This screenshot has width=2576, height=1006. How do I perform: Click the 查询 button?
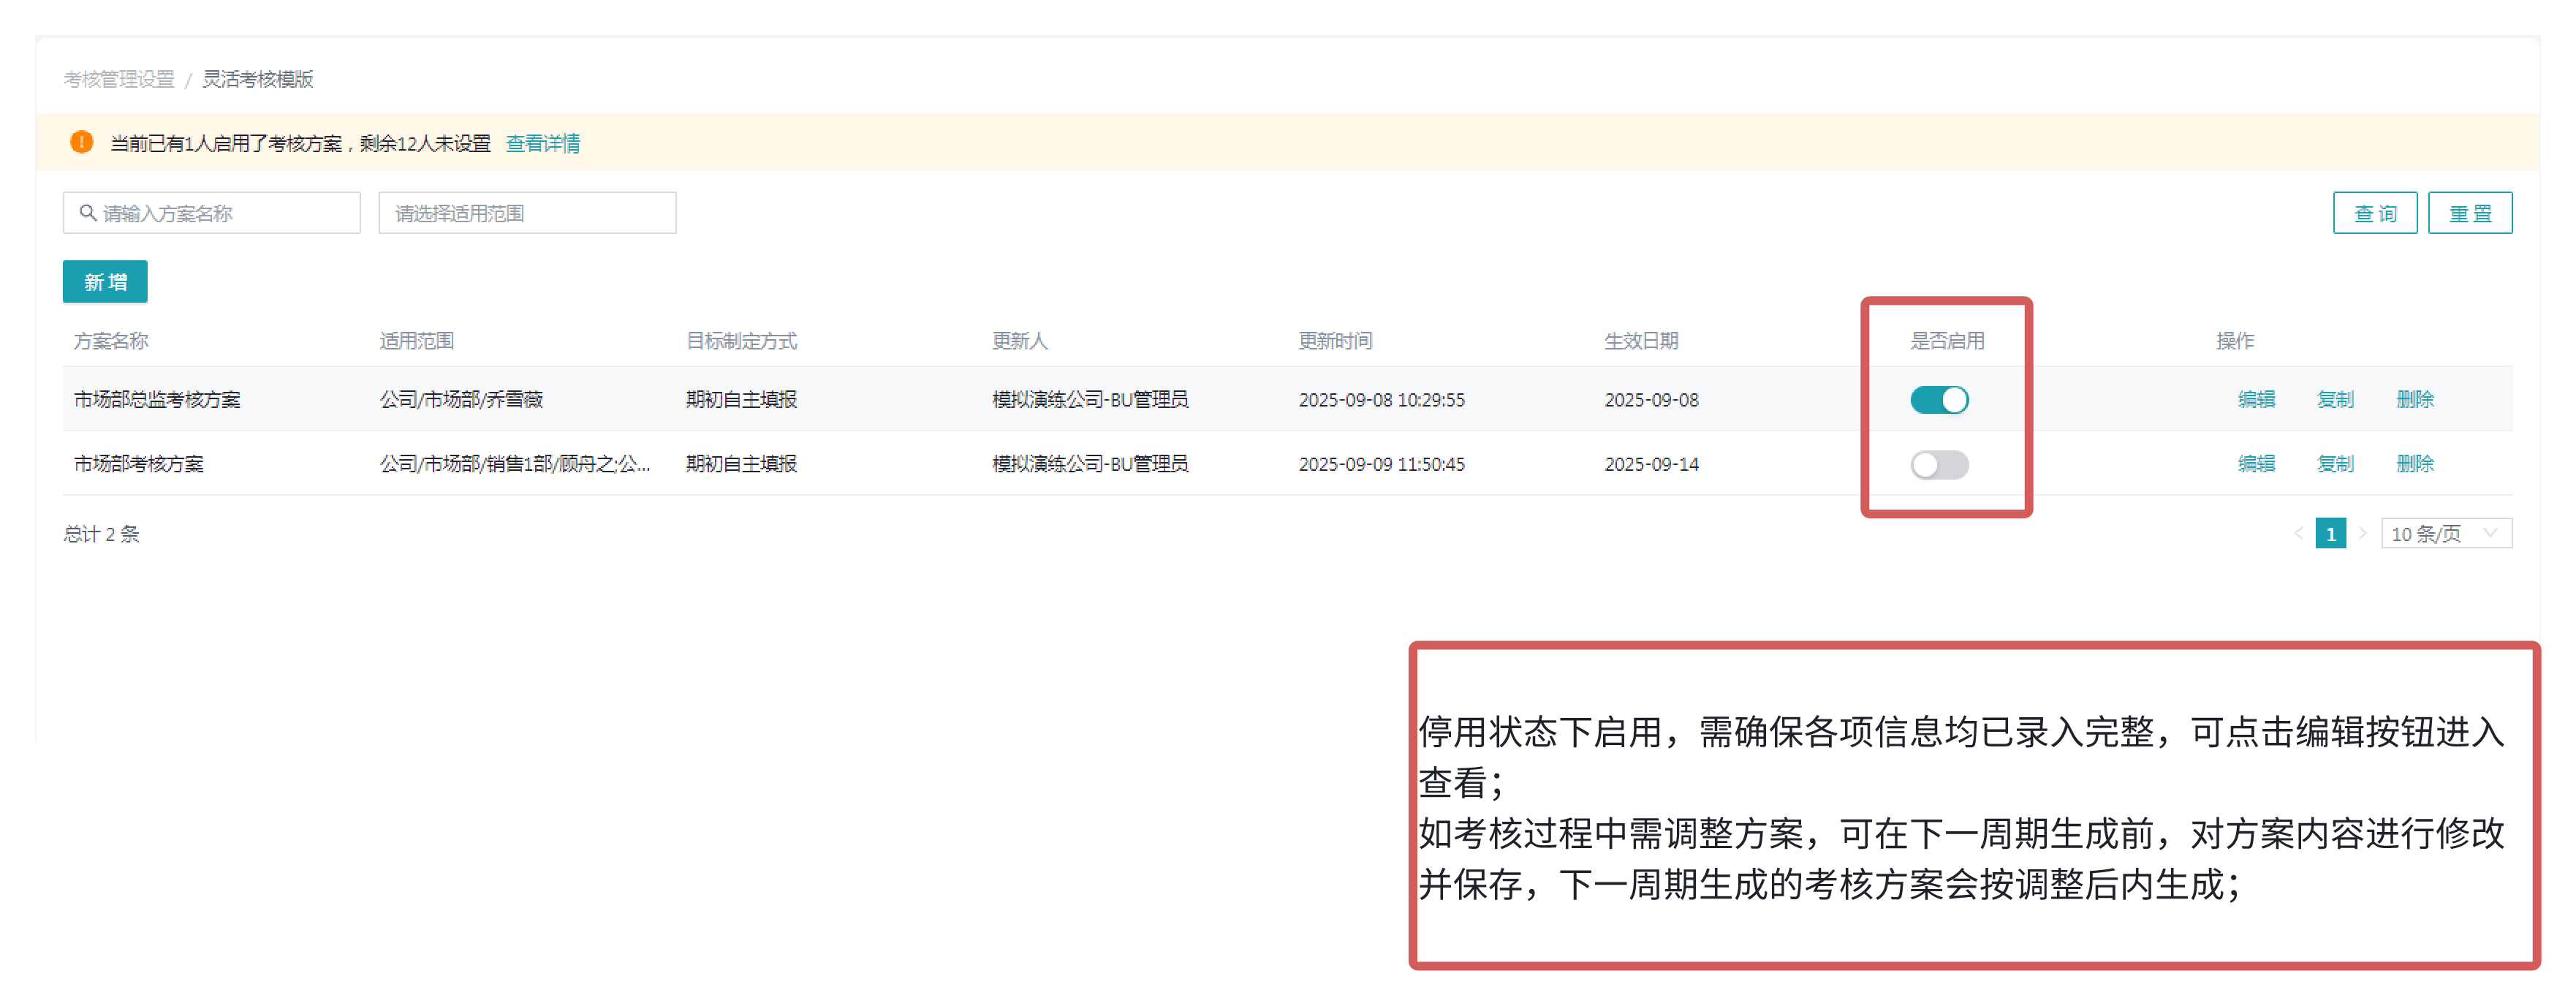(x=2374, y=213)
